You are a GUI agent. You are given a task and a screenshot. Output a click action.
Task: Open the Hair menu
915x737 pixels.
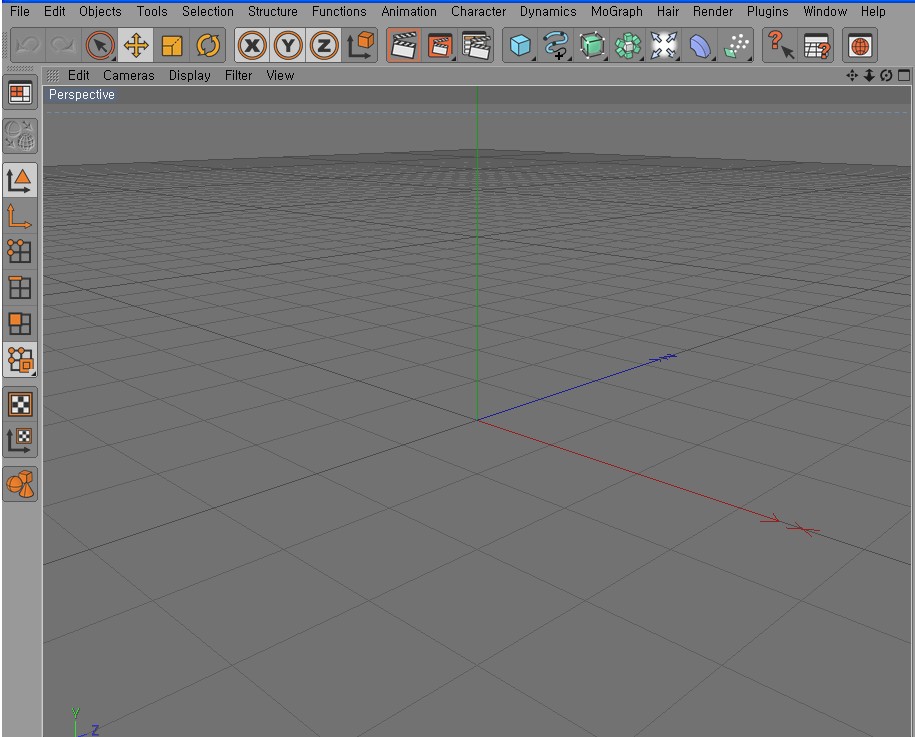[x=668, y=11]
